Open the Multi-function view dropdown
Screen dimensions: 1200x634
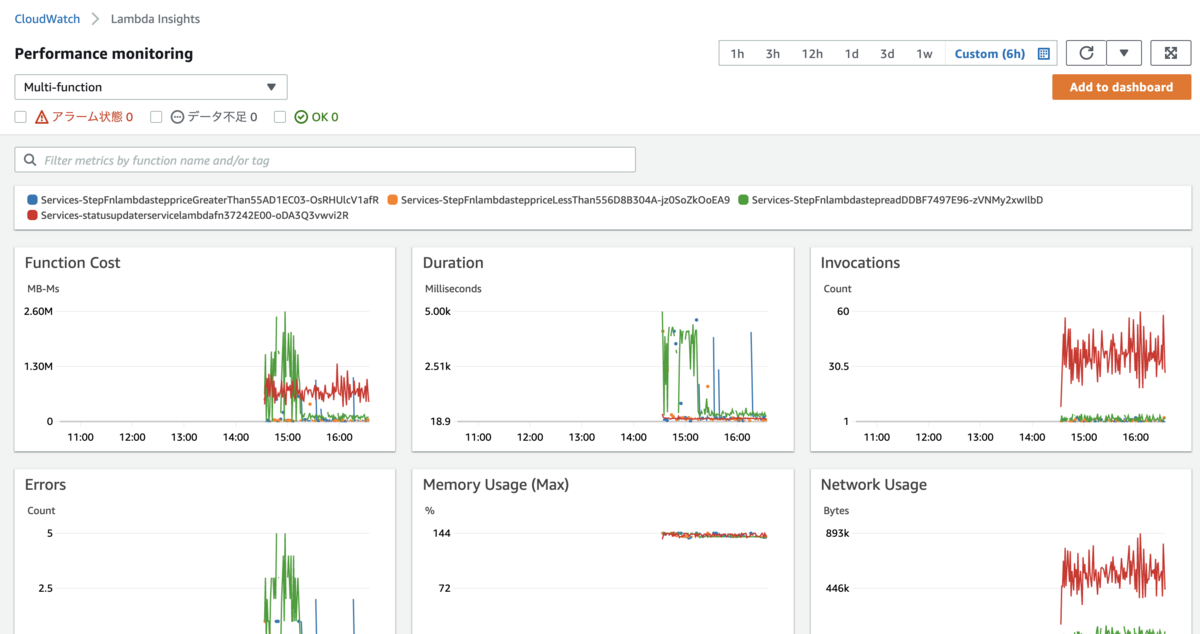click(151, 87)
